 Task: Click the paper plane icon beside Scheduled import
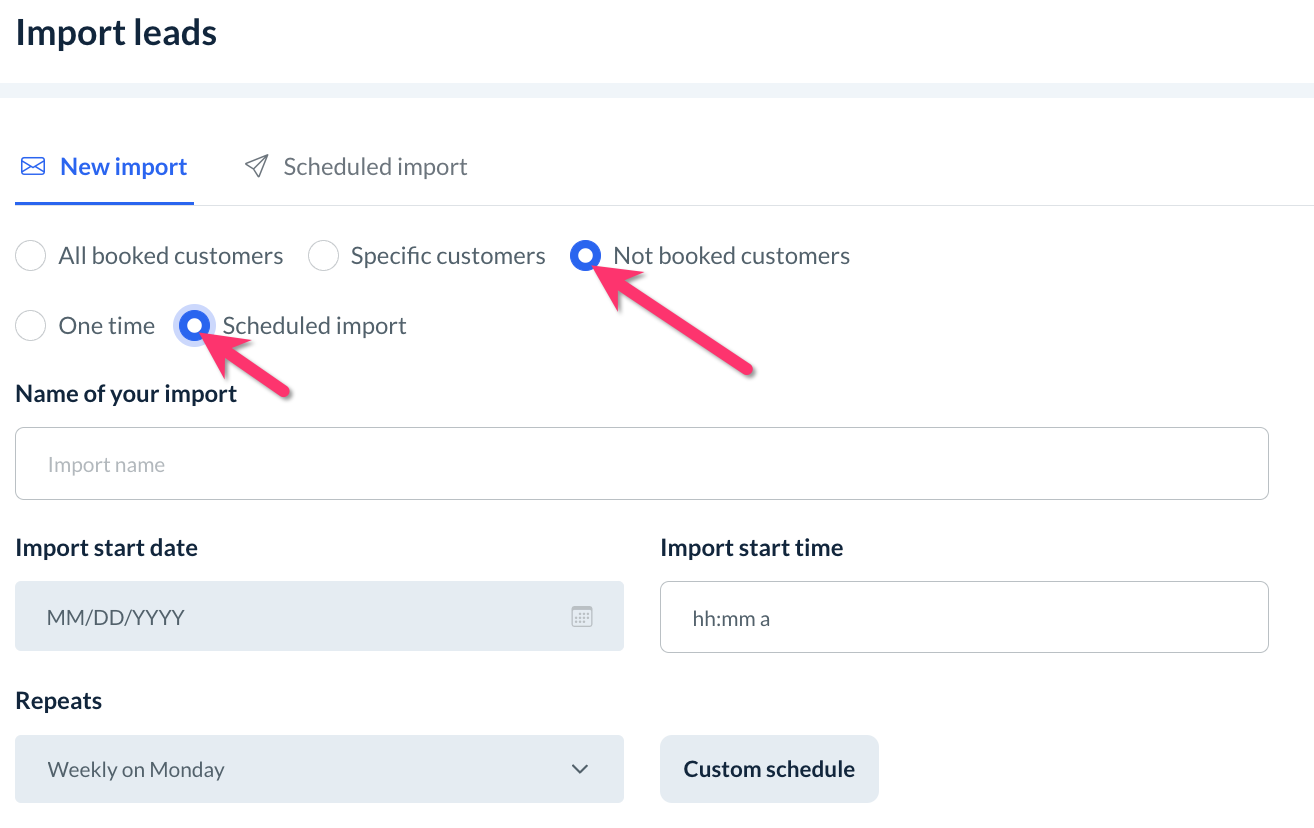tap(257, 166)
